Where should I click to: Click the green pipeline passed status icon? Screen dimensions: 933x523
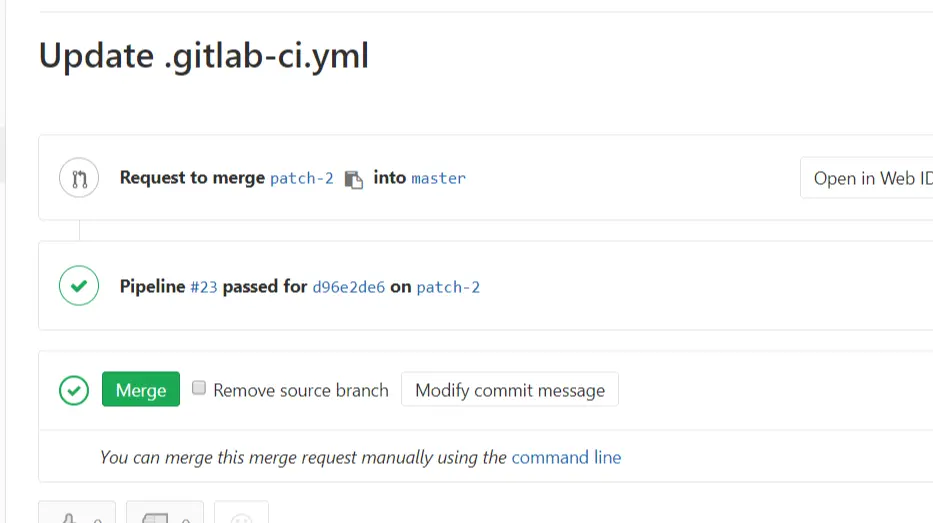pos(79,286)
